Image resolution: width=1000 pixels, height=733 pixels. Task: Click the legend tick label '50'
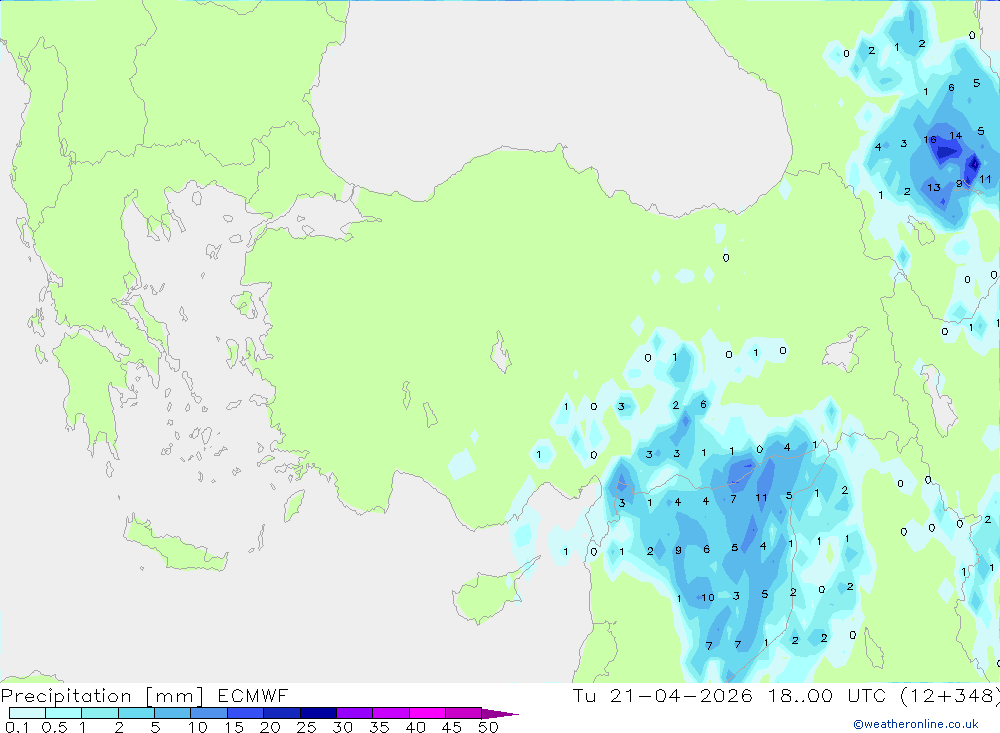(488, 727)
